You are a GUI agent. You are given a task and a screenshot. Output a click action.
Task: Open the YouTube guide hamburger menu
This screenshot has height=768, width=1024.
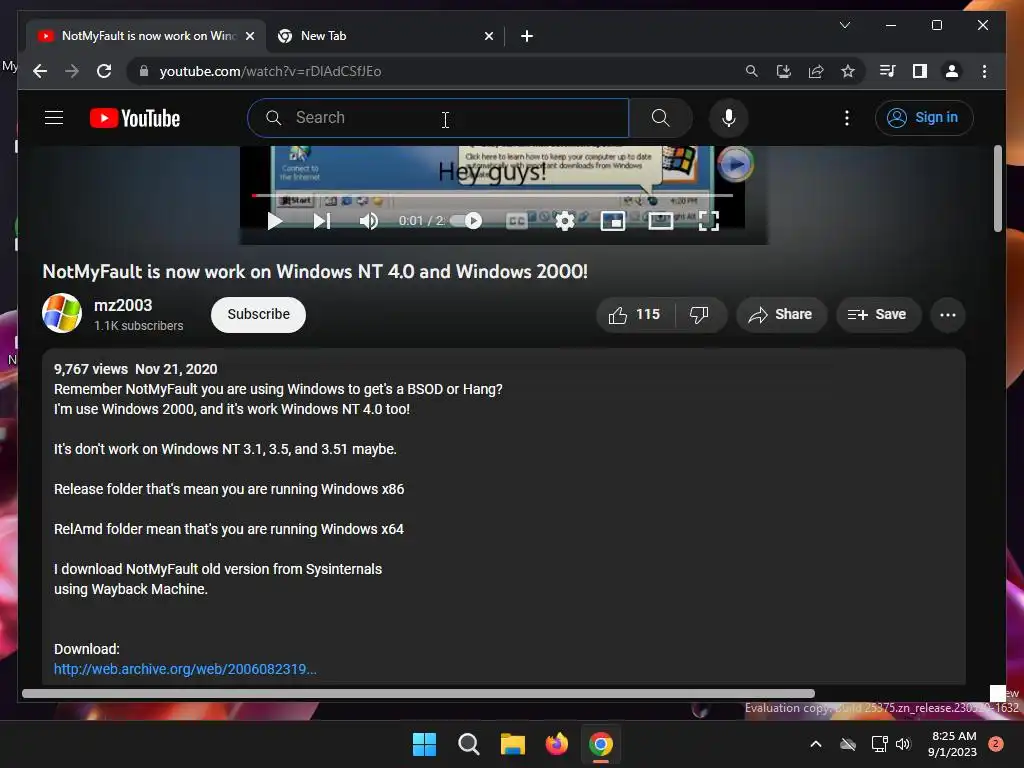click(54, 118)
